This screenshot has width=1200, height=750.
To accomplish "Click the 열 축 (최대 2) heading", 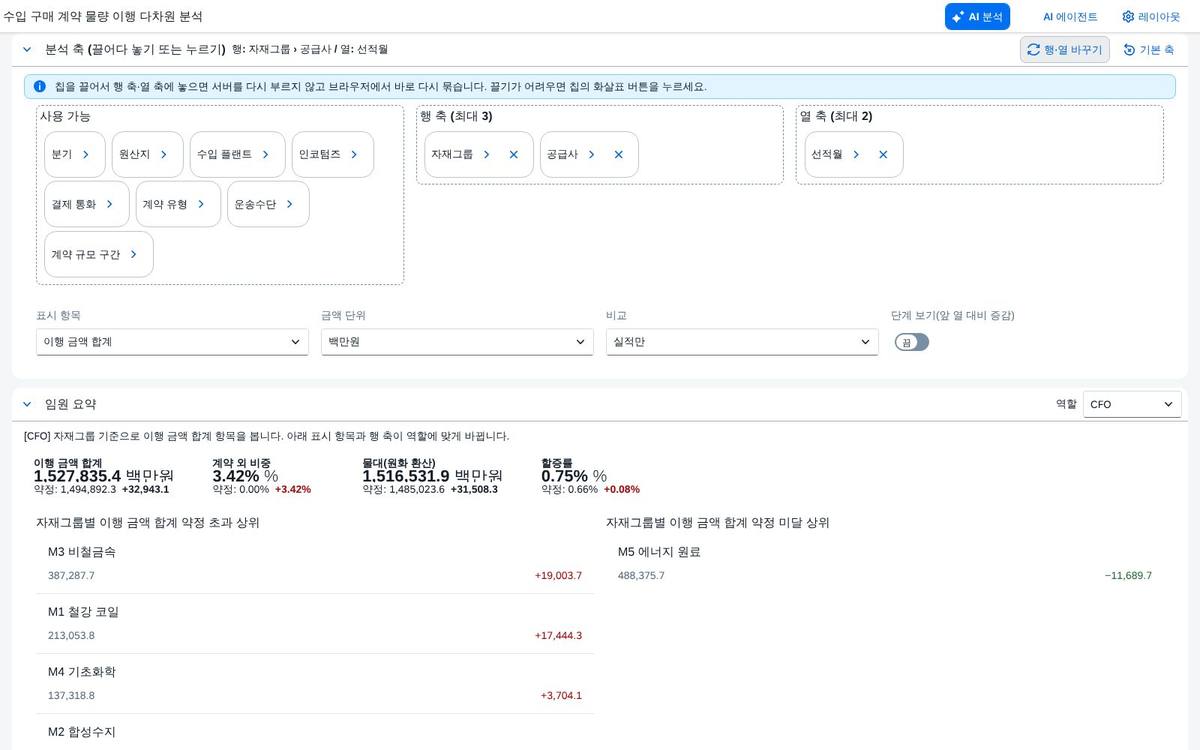I will [836, 117].
